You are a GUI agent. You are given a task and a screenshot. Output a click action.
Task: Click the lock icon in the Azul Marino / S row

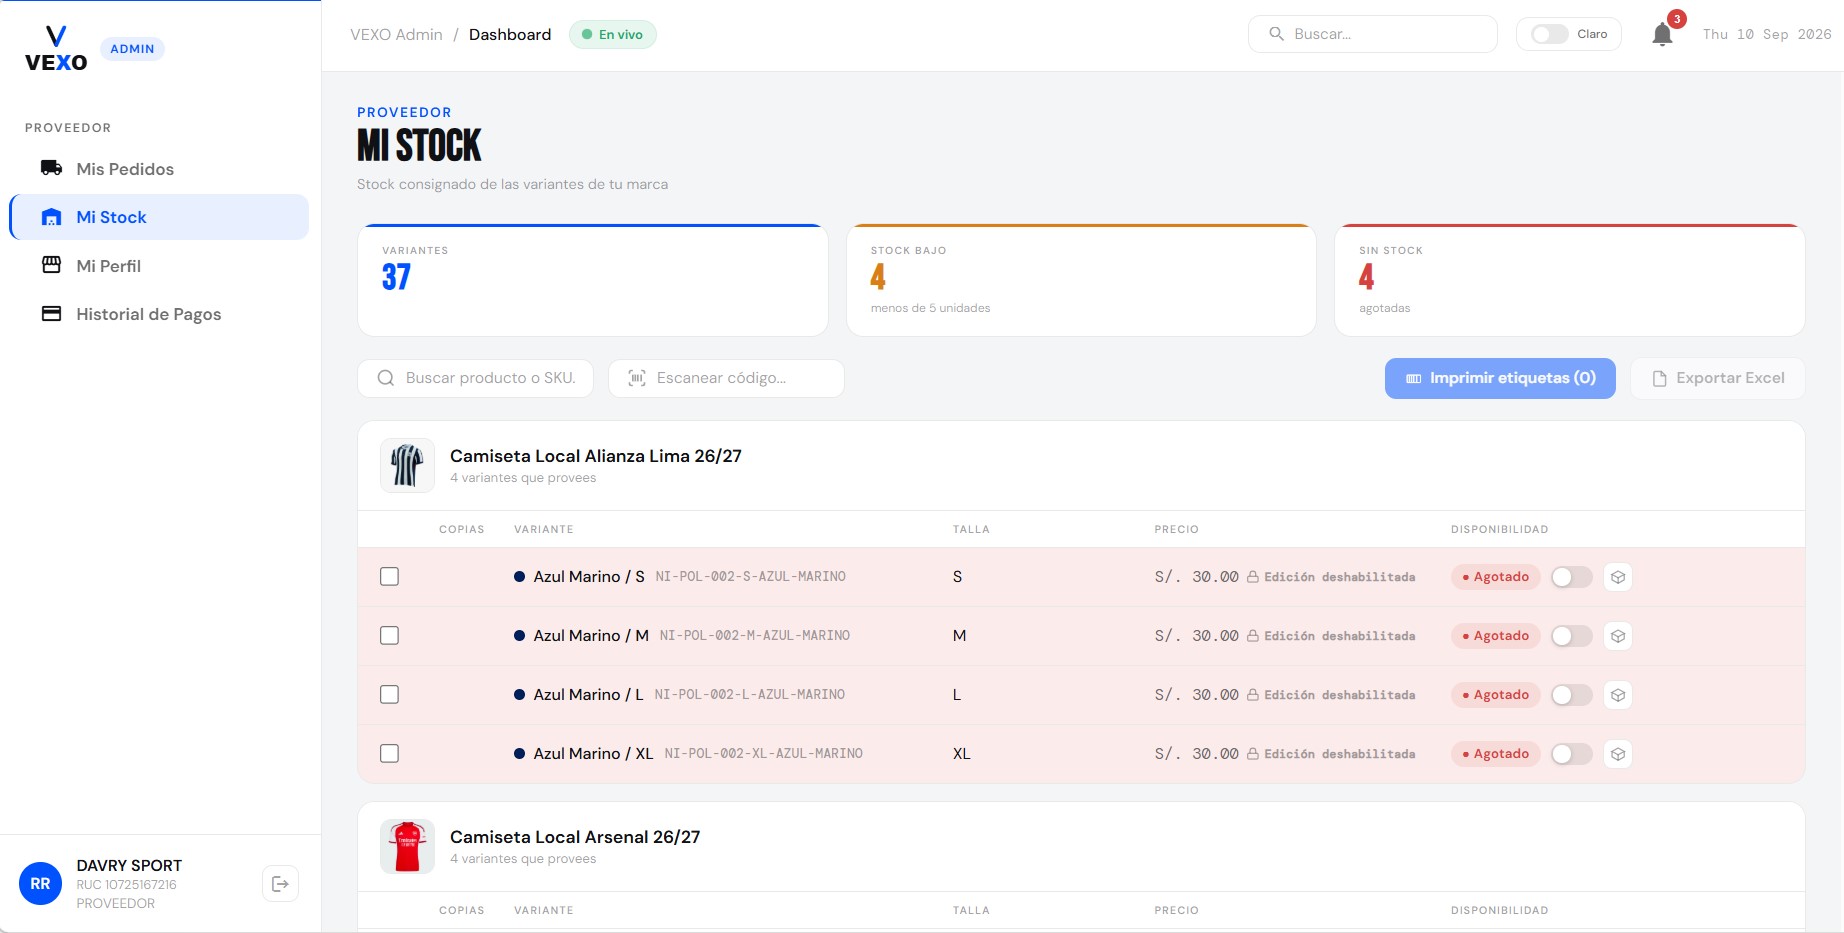coord(1252,577)
